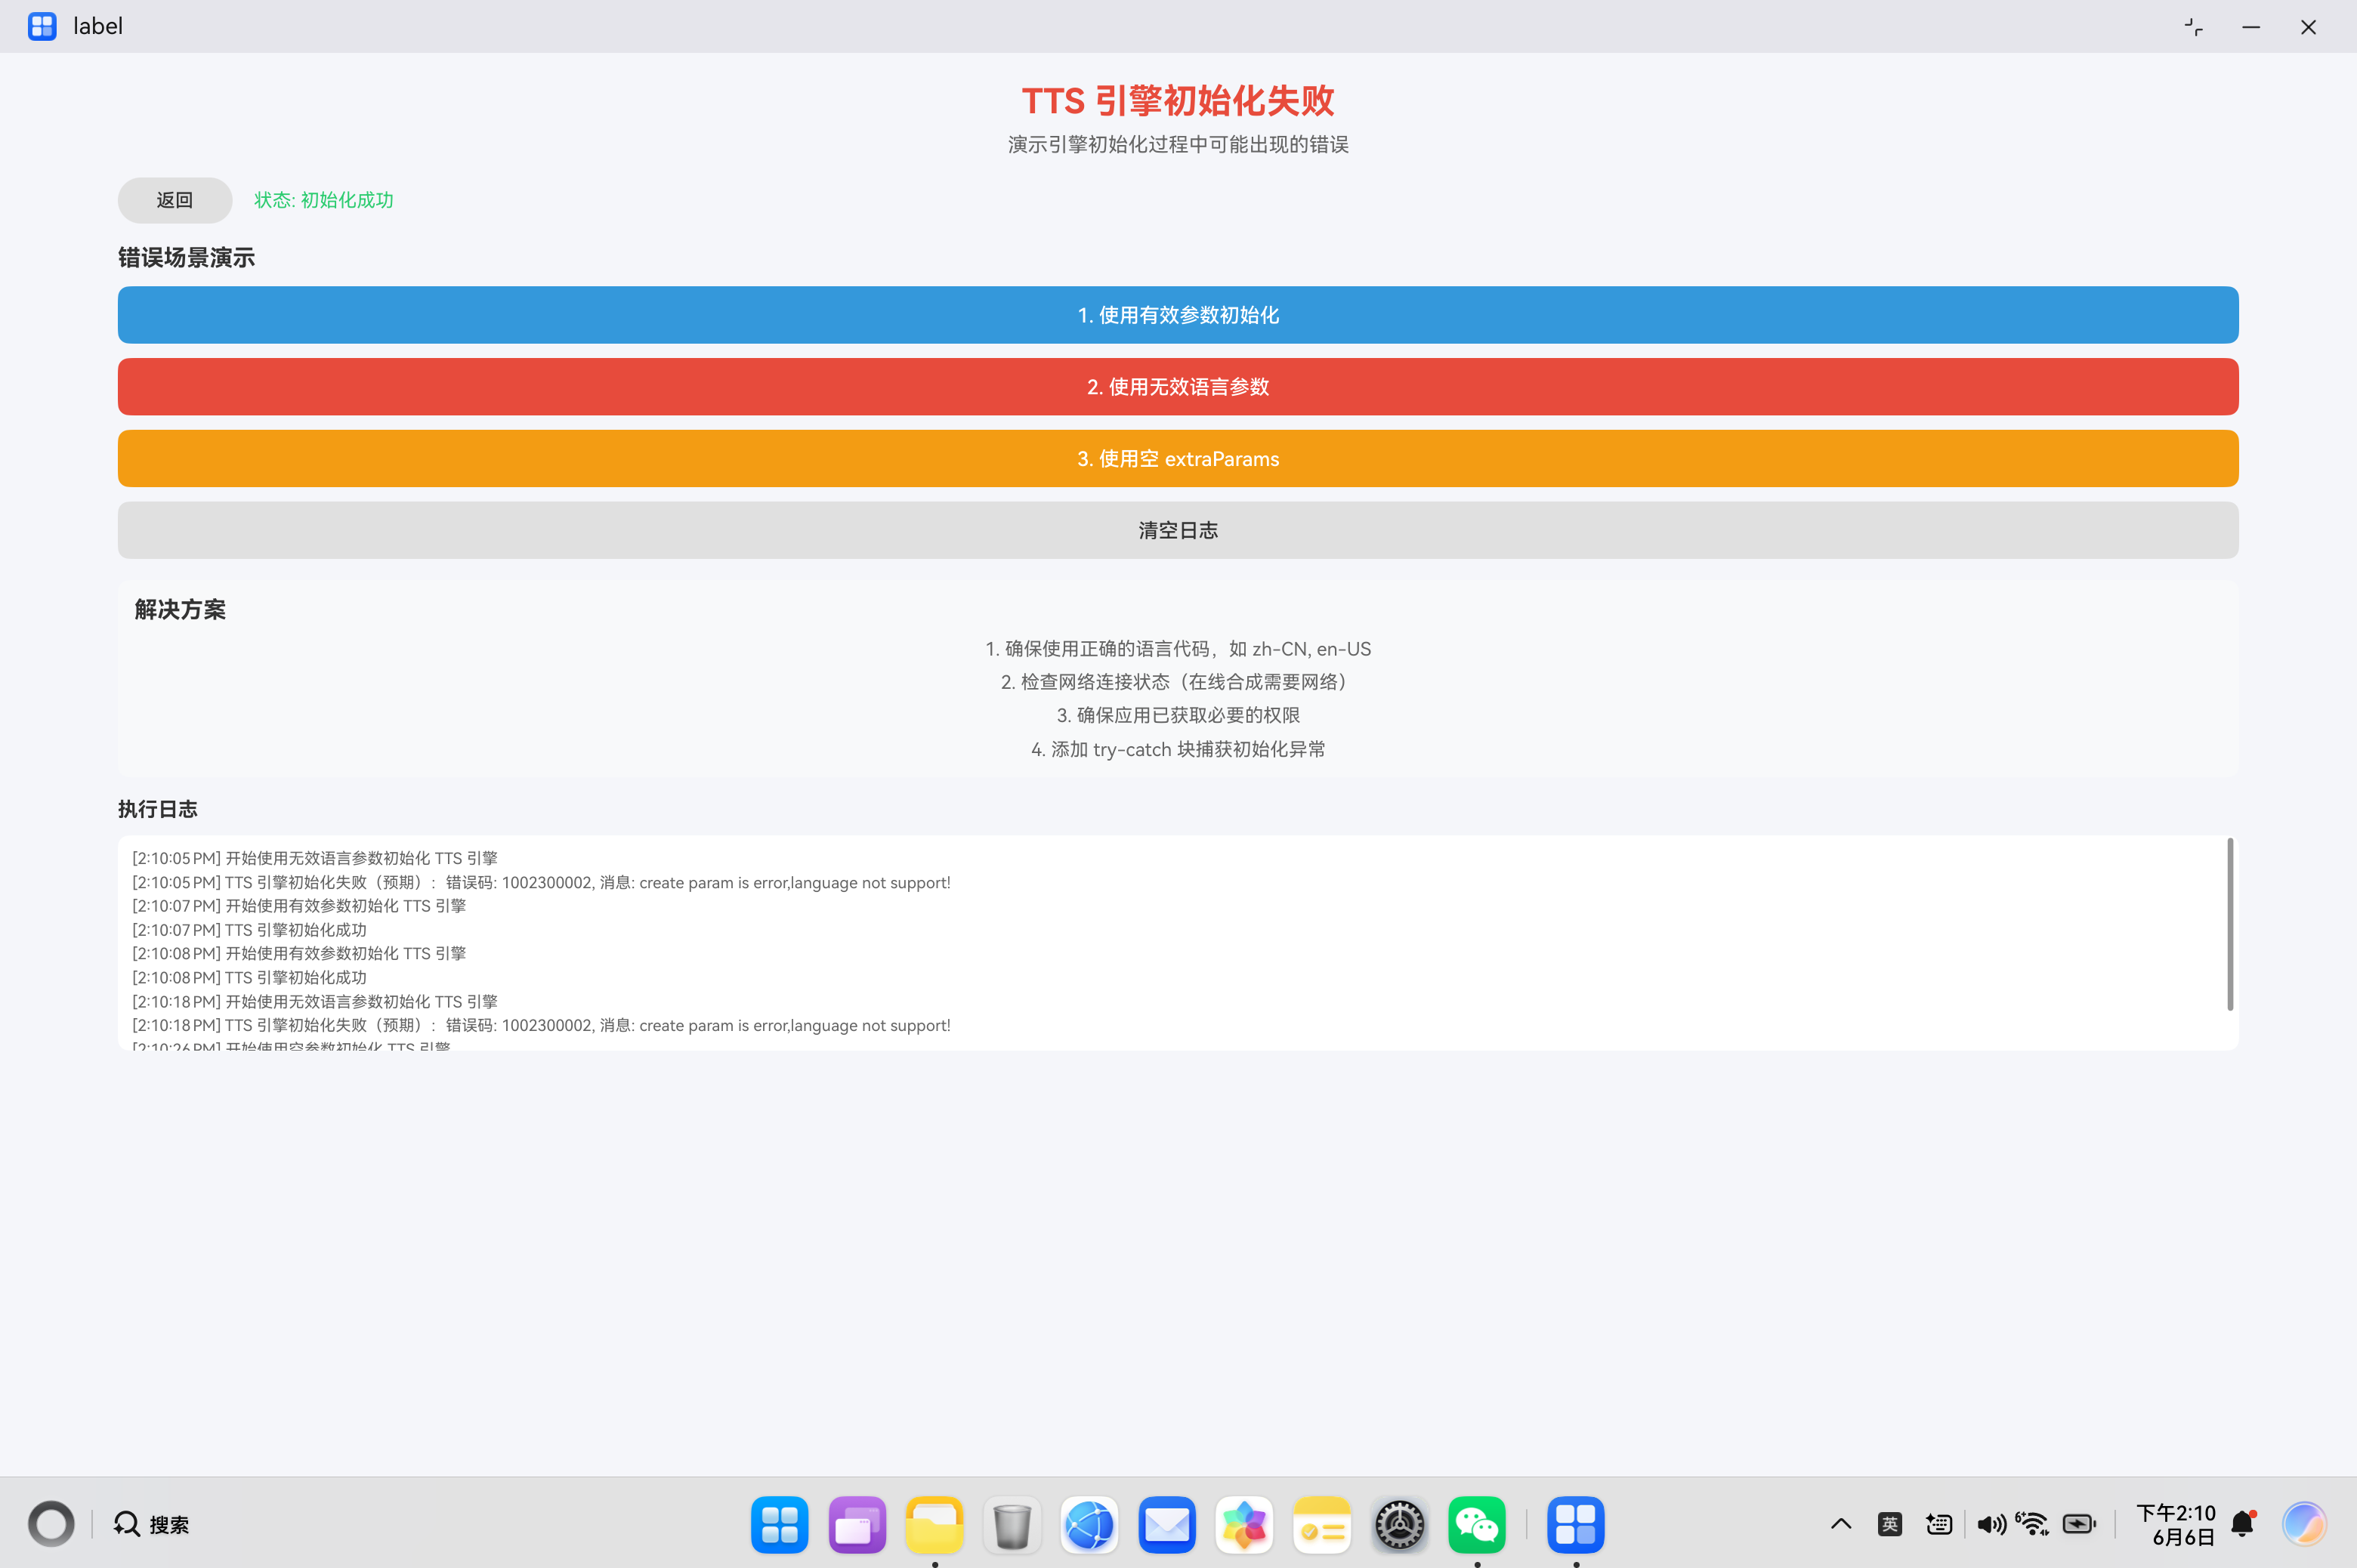Close the label window
This screenshot has height=1568, width=2357.
tap(2308, 27)
